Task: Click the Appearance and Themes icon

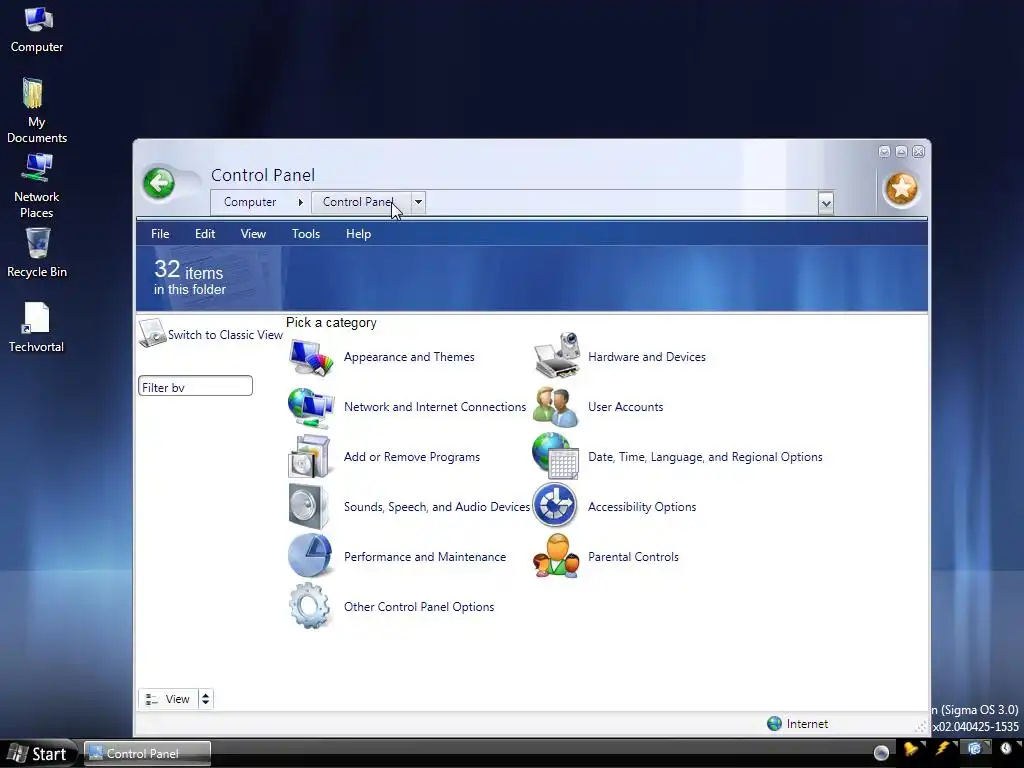Action: click(311, 357)
